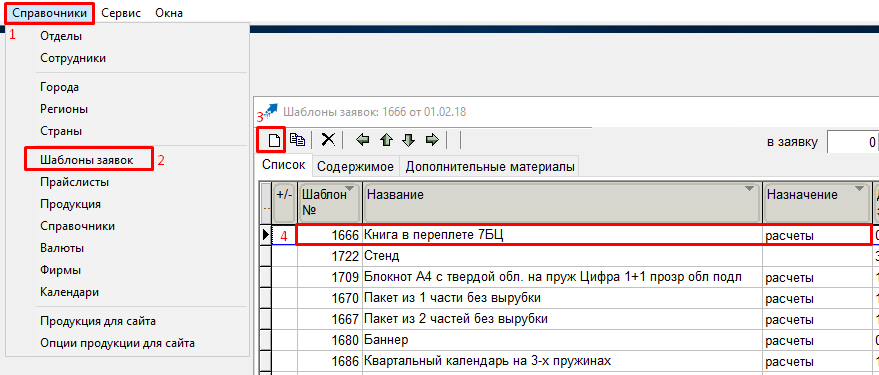Click the +/- column header
This screenshot has height=375, width=879.
(285, 202)
